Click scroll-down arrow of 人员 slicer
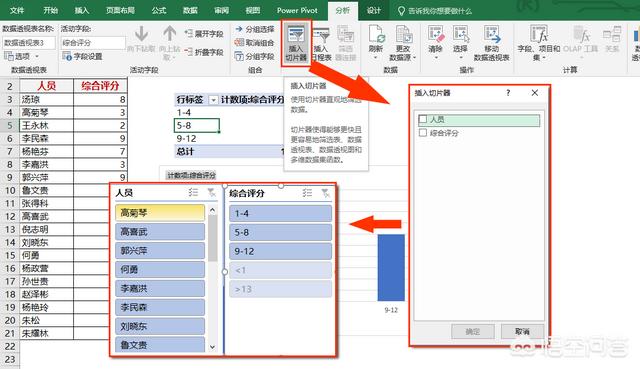This screenshot has width=640, height=369. 212,347
